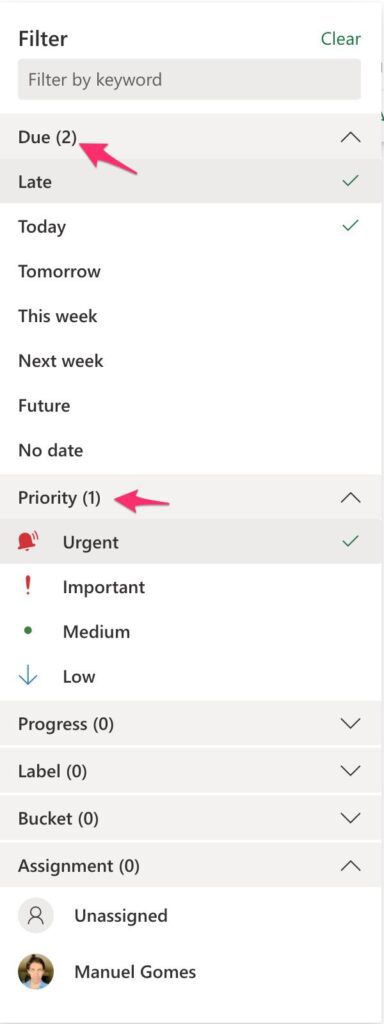Expand the Progress section chevron
This screenshot has width=384, height=1024.
(x=351, y=724)
